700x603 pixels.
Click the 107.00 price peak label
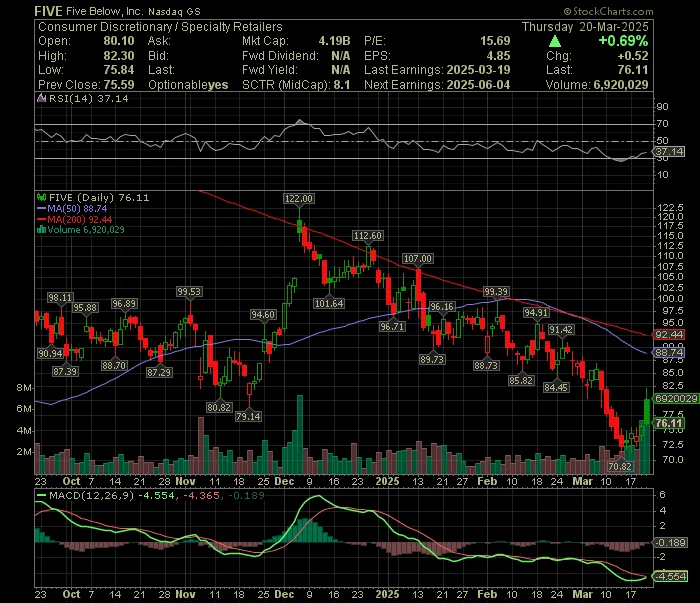(x=418, y=258)
